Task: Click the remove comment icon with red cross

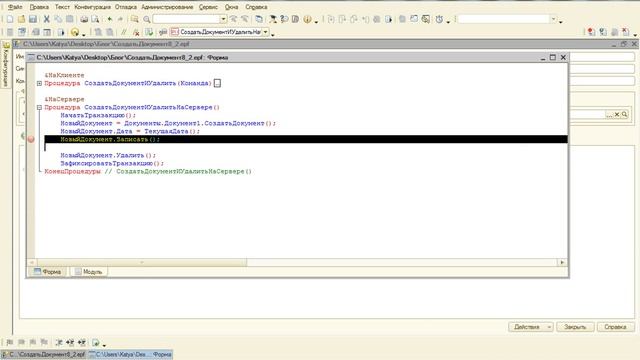Action: tap(136, 32)
